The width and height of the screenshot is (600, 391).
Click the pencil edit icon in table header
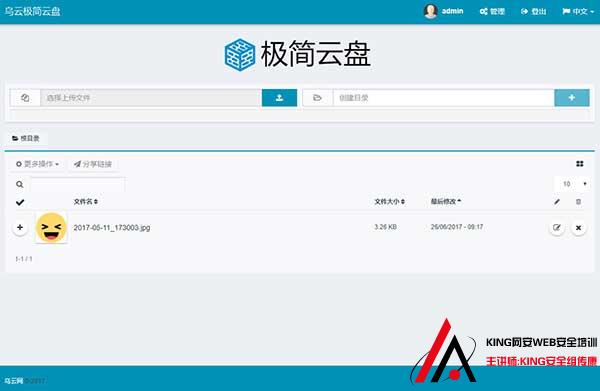(557, 202)
